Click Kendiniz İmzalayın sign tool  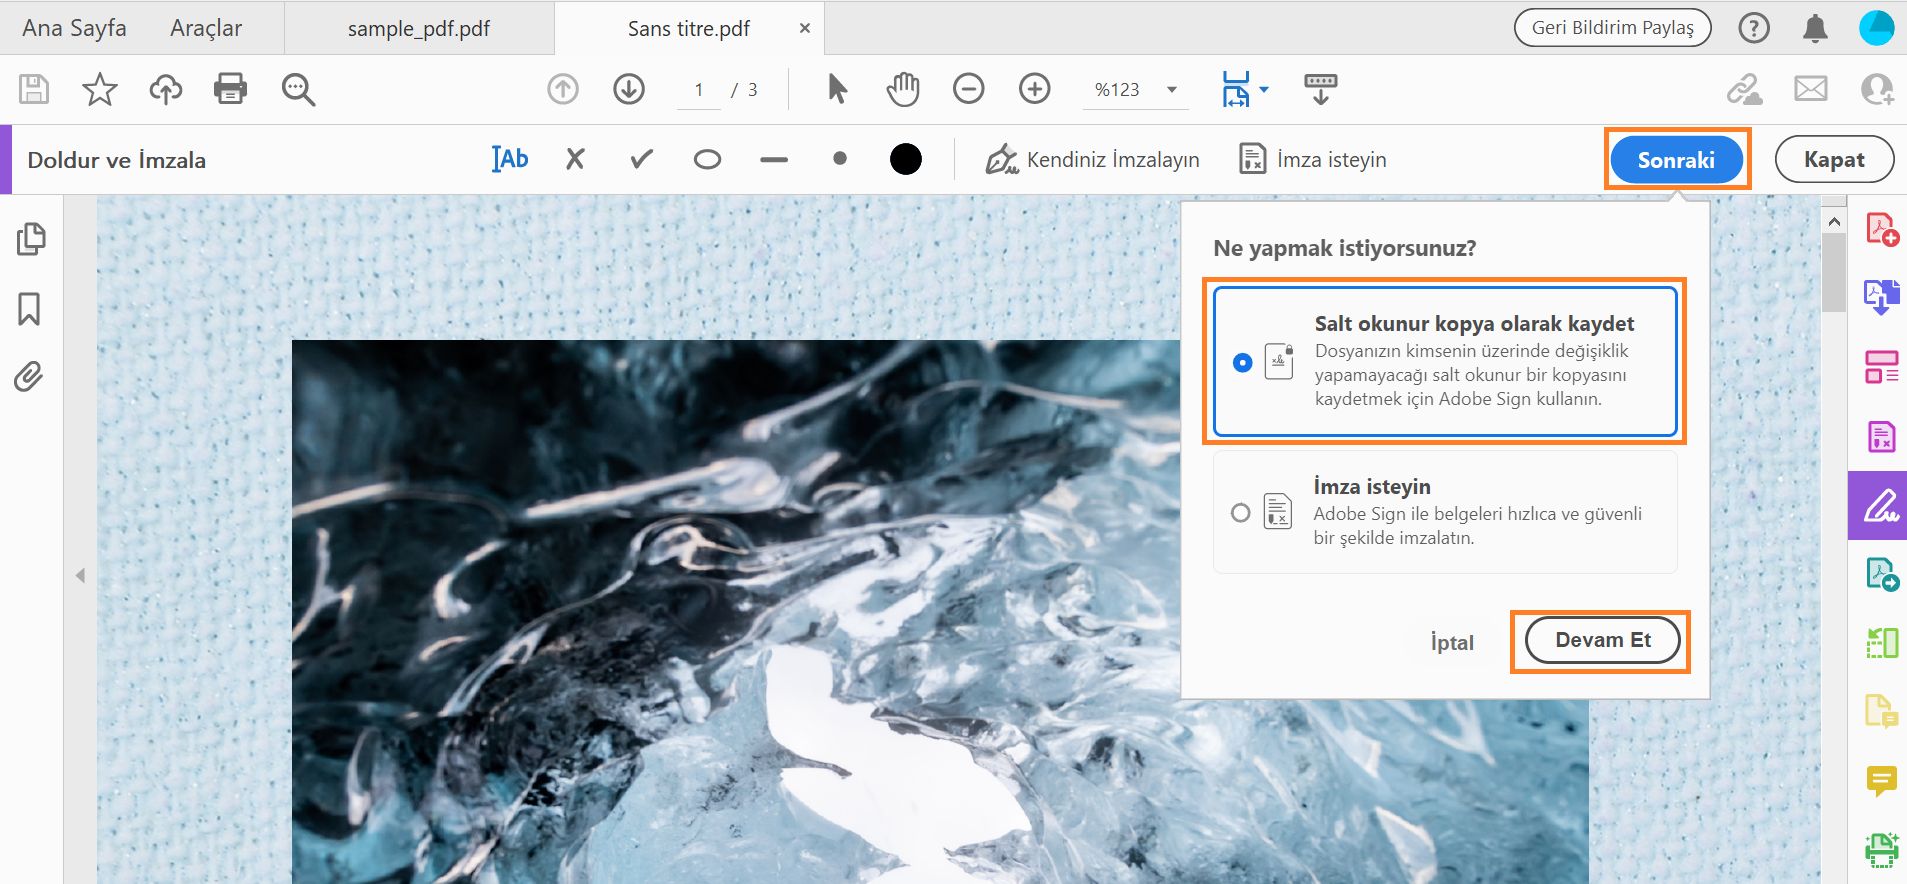pos(1092,159)
